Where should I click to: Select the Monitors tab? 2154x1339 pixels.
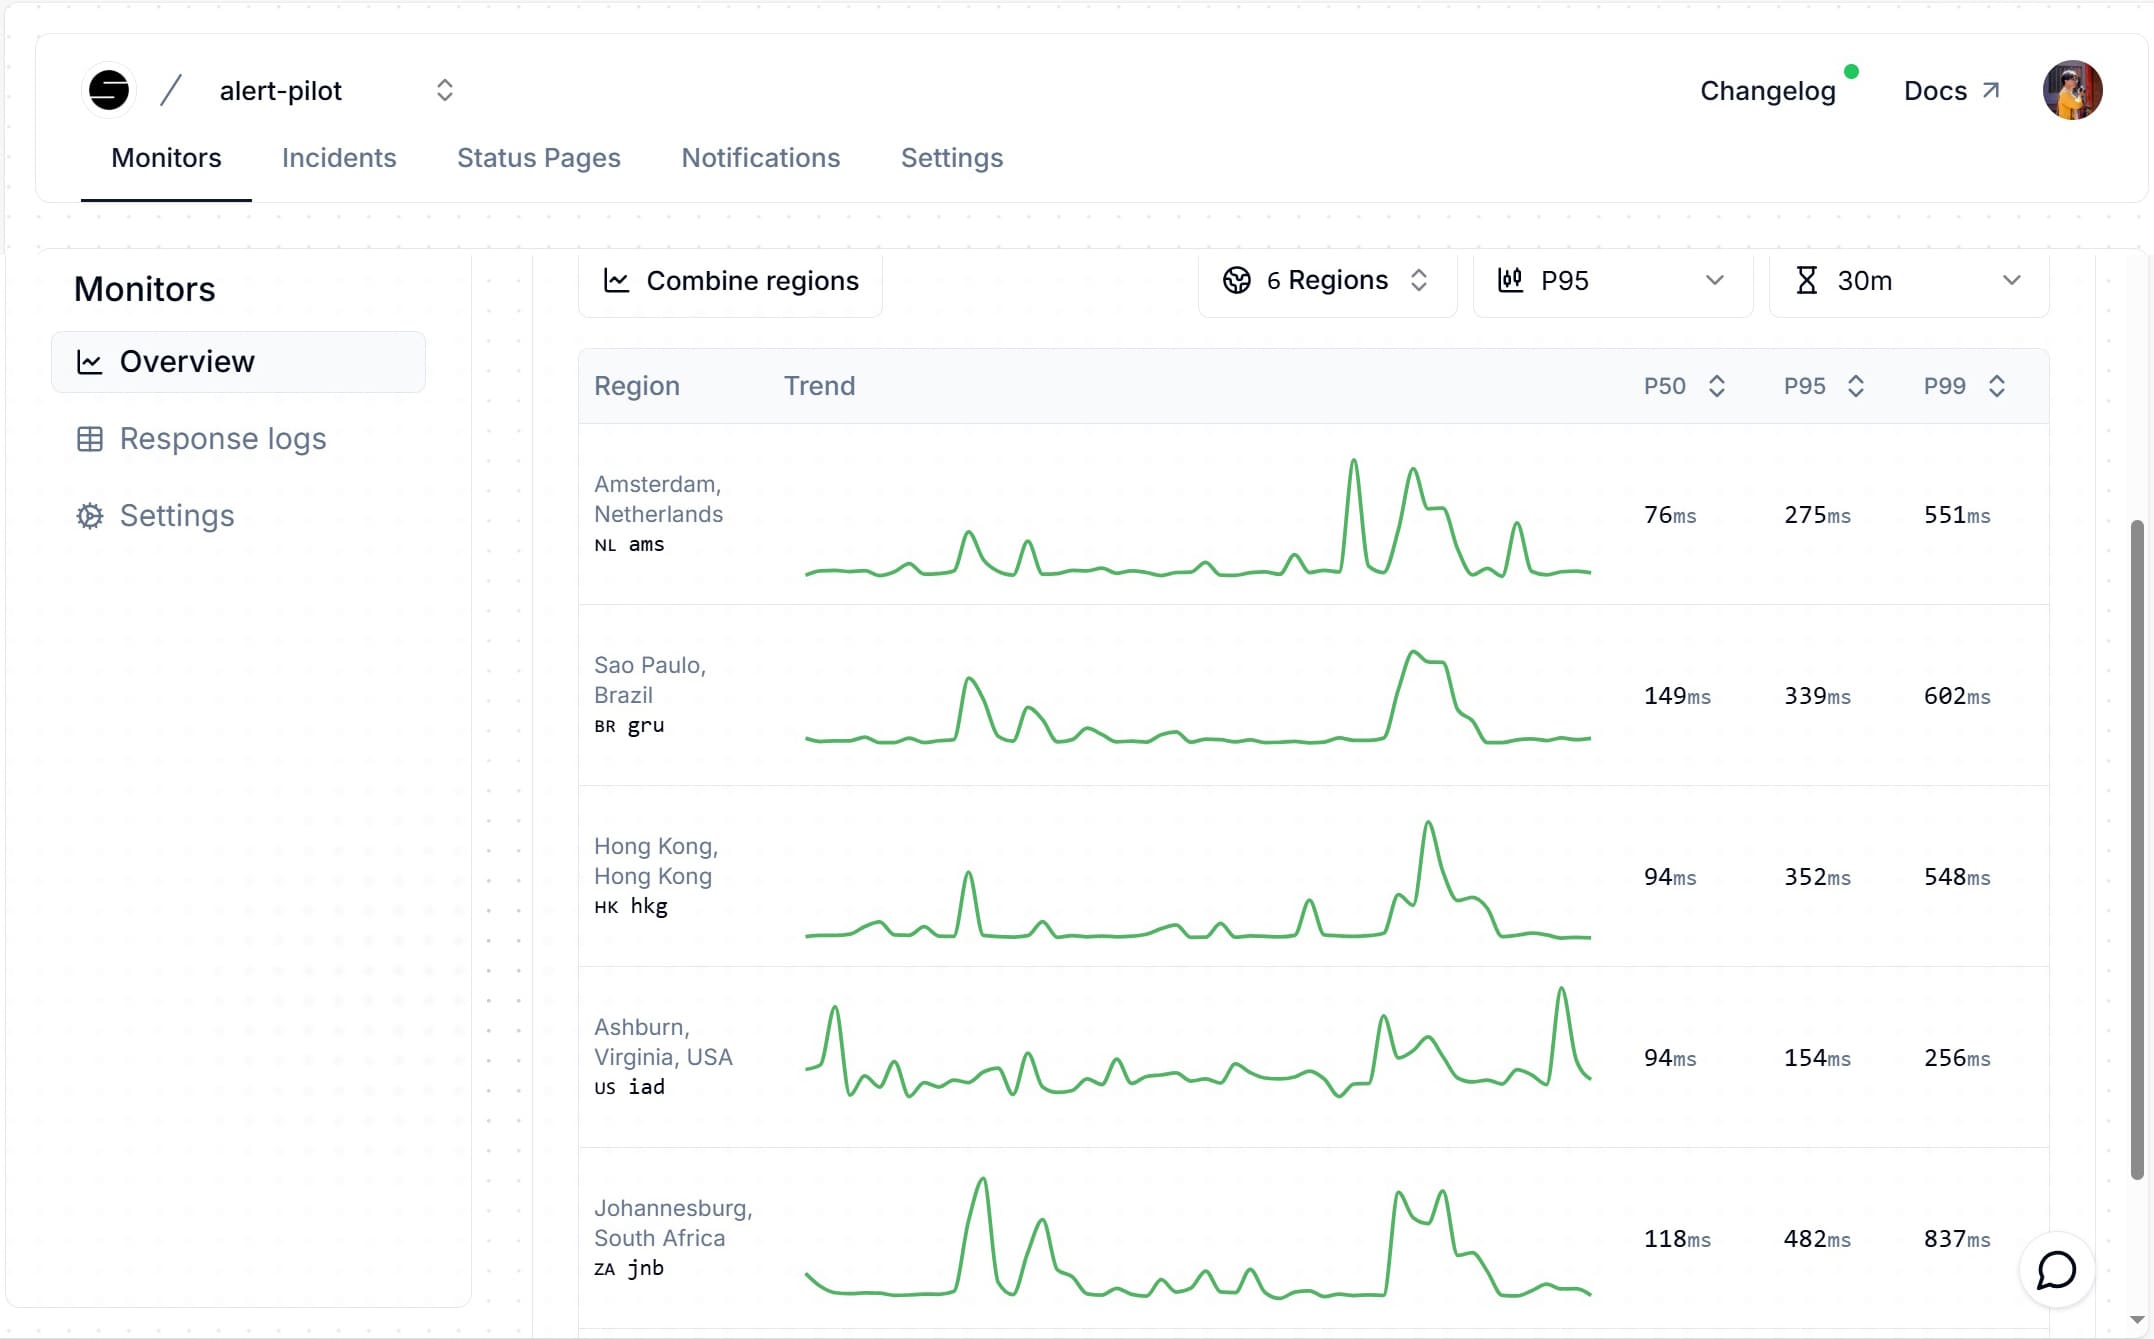tap(165, 157)
